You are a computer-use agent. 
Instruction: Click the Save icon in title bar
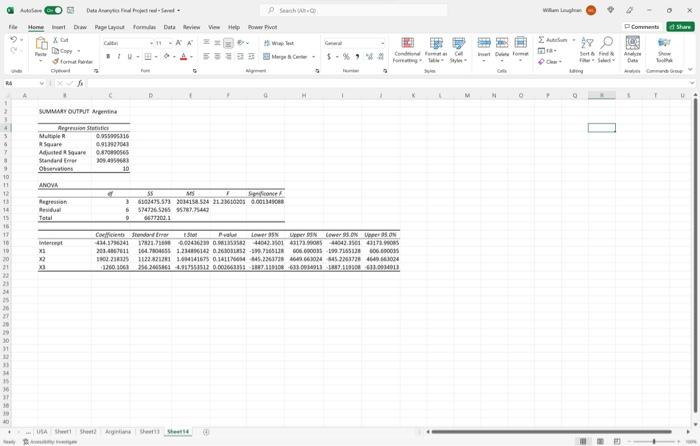point(71,10)
